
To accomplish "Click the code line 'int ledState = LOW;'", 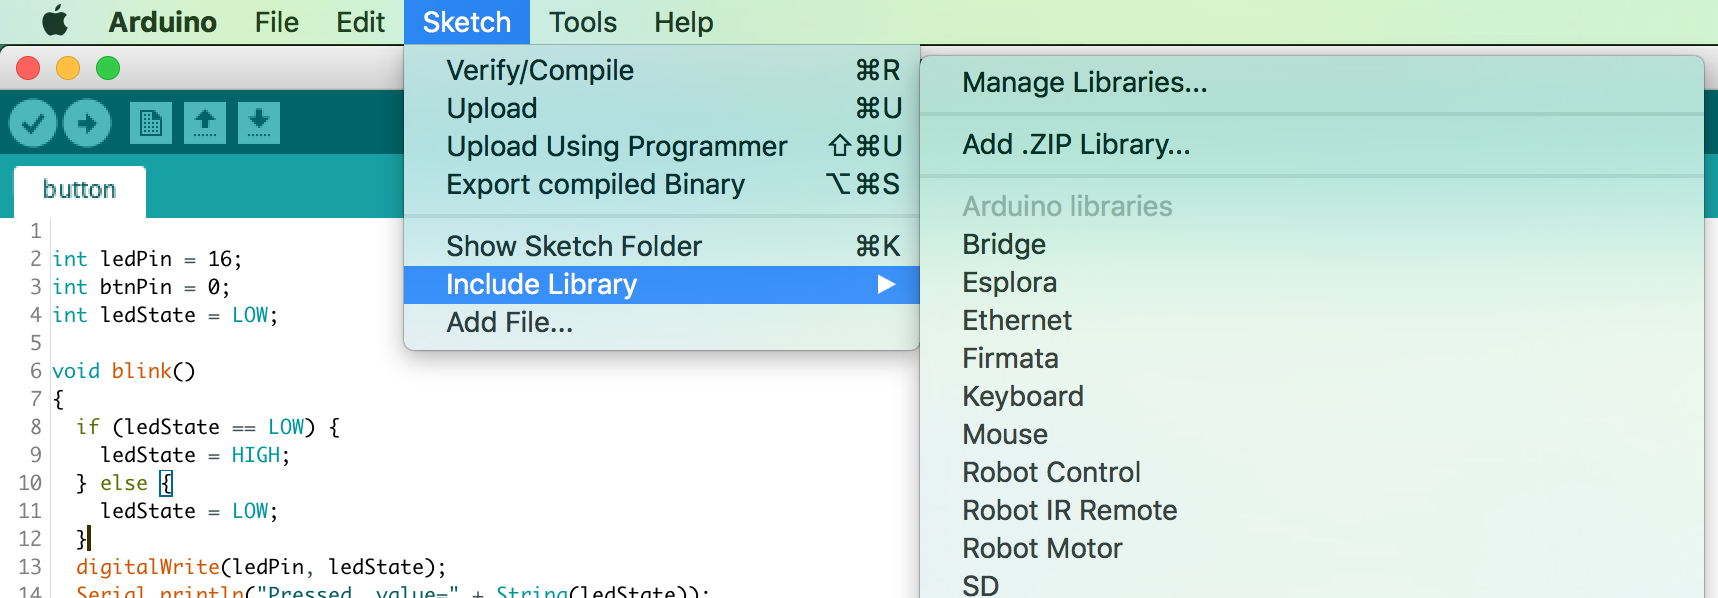I will pyautogui.click(x=165, y=315).
